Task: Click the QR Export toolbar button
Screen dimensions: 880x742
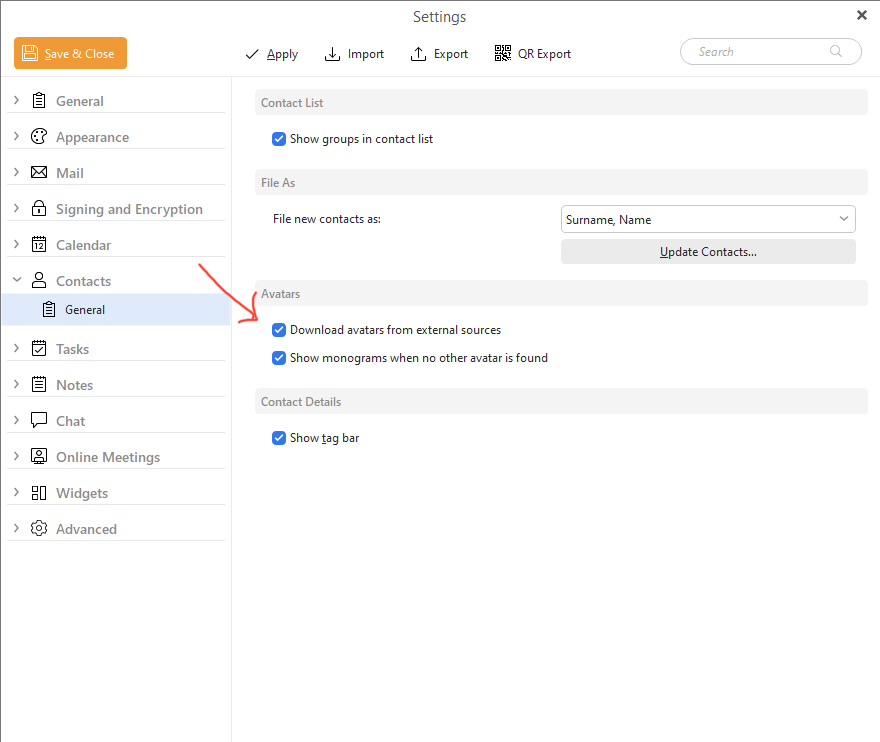Action: [533, 54]
